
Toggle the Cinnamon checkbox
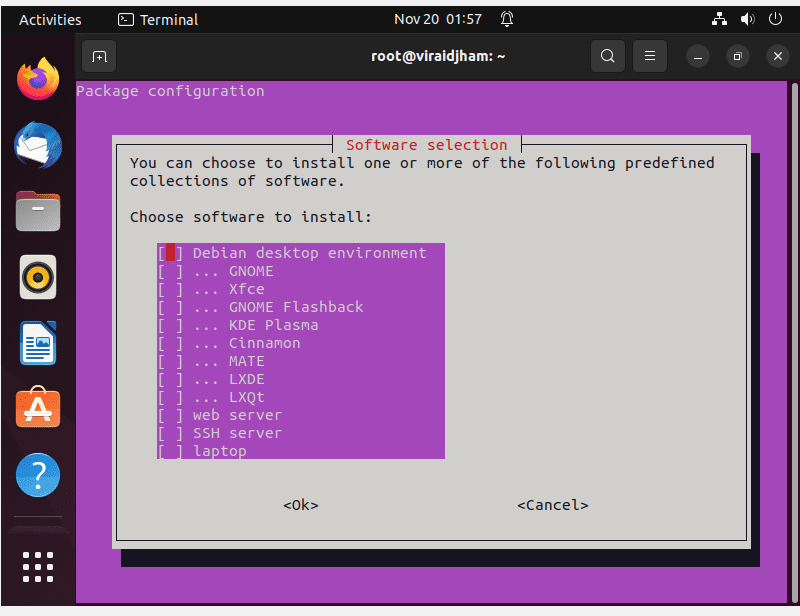click(170, 343)
